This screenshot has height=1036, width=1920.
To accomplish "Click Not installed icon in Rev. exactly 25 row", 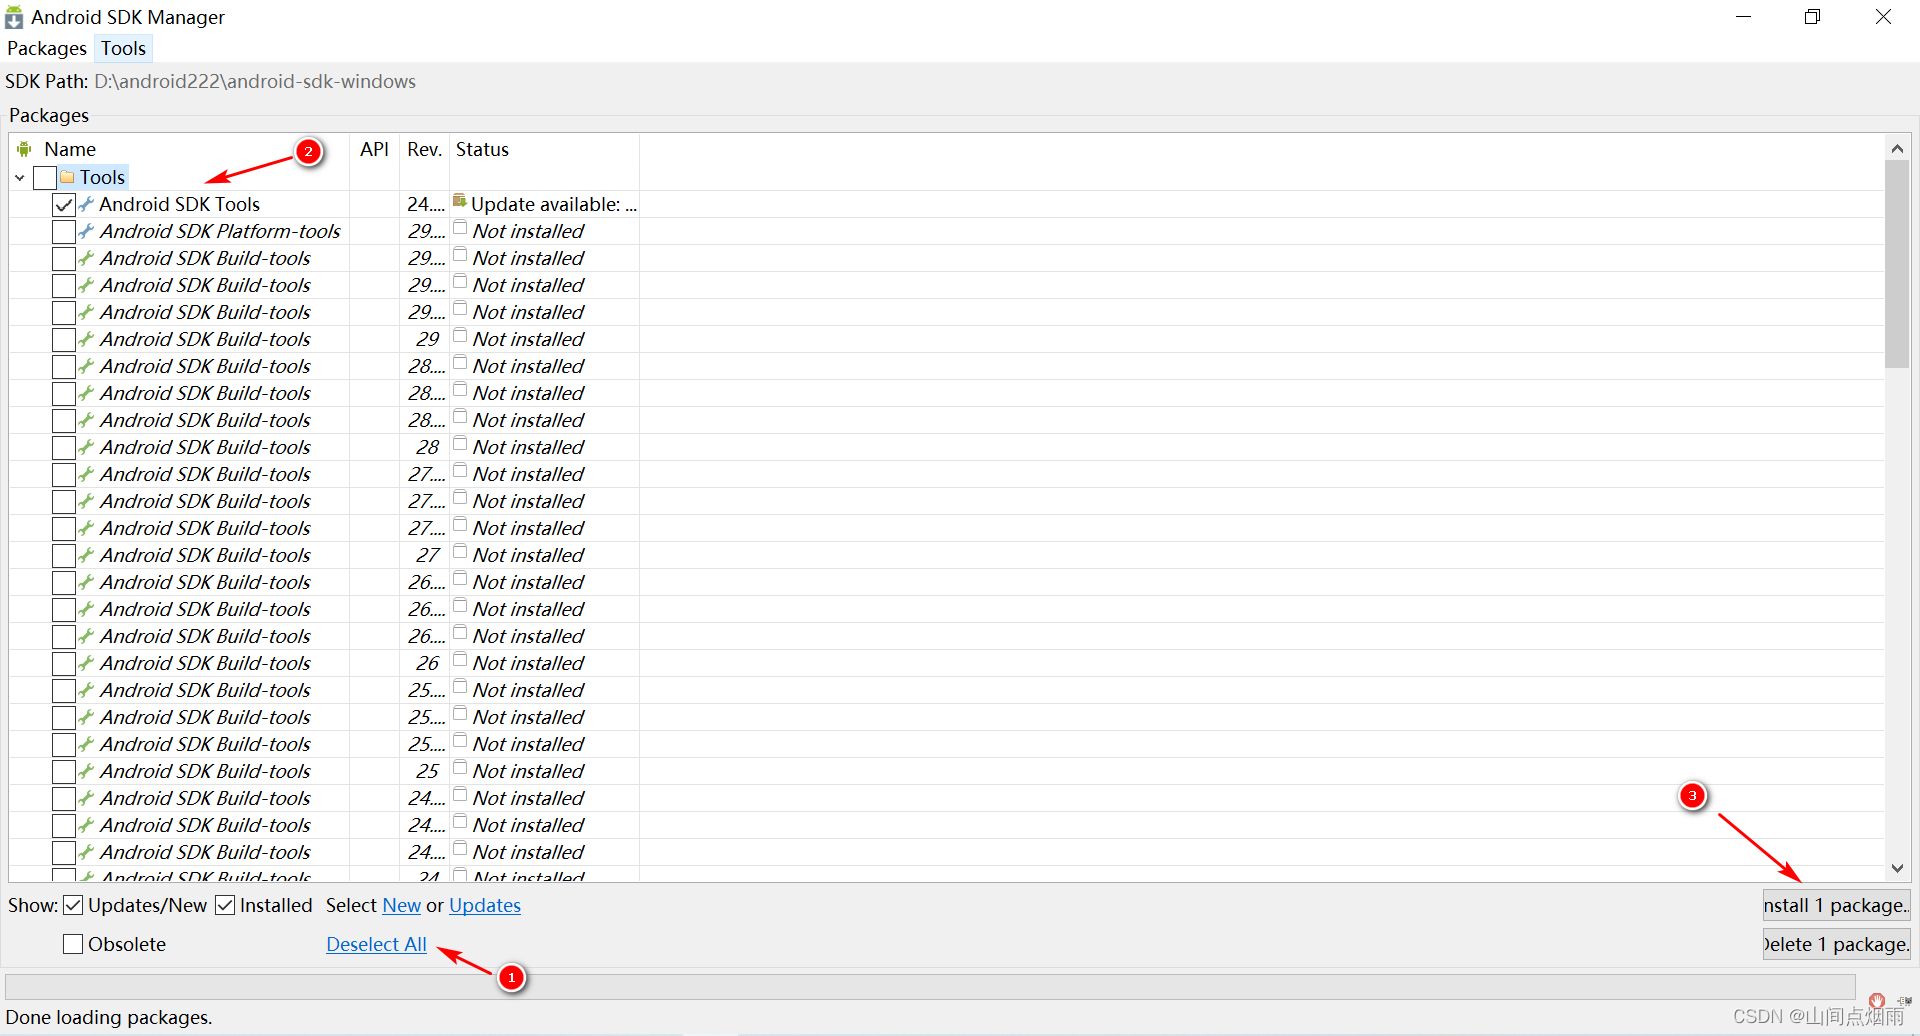I will click(x=460, y=768).
